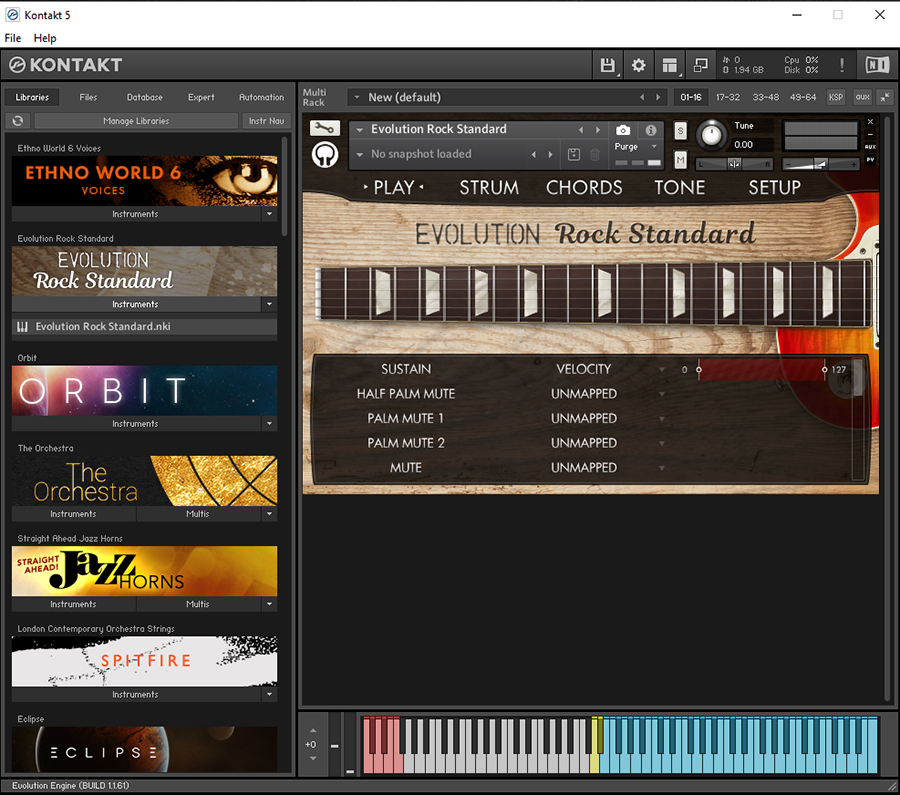
Task: Click the libraries list scrollbar
Action: [284, 185]
